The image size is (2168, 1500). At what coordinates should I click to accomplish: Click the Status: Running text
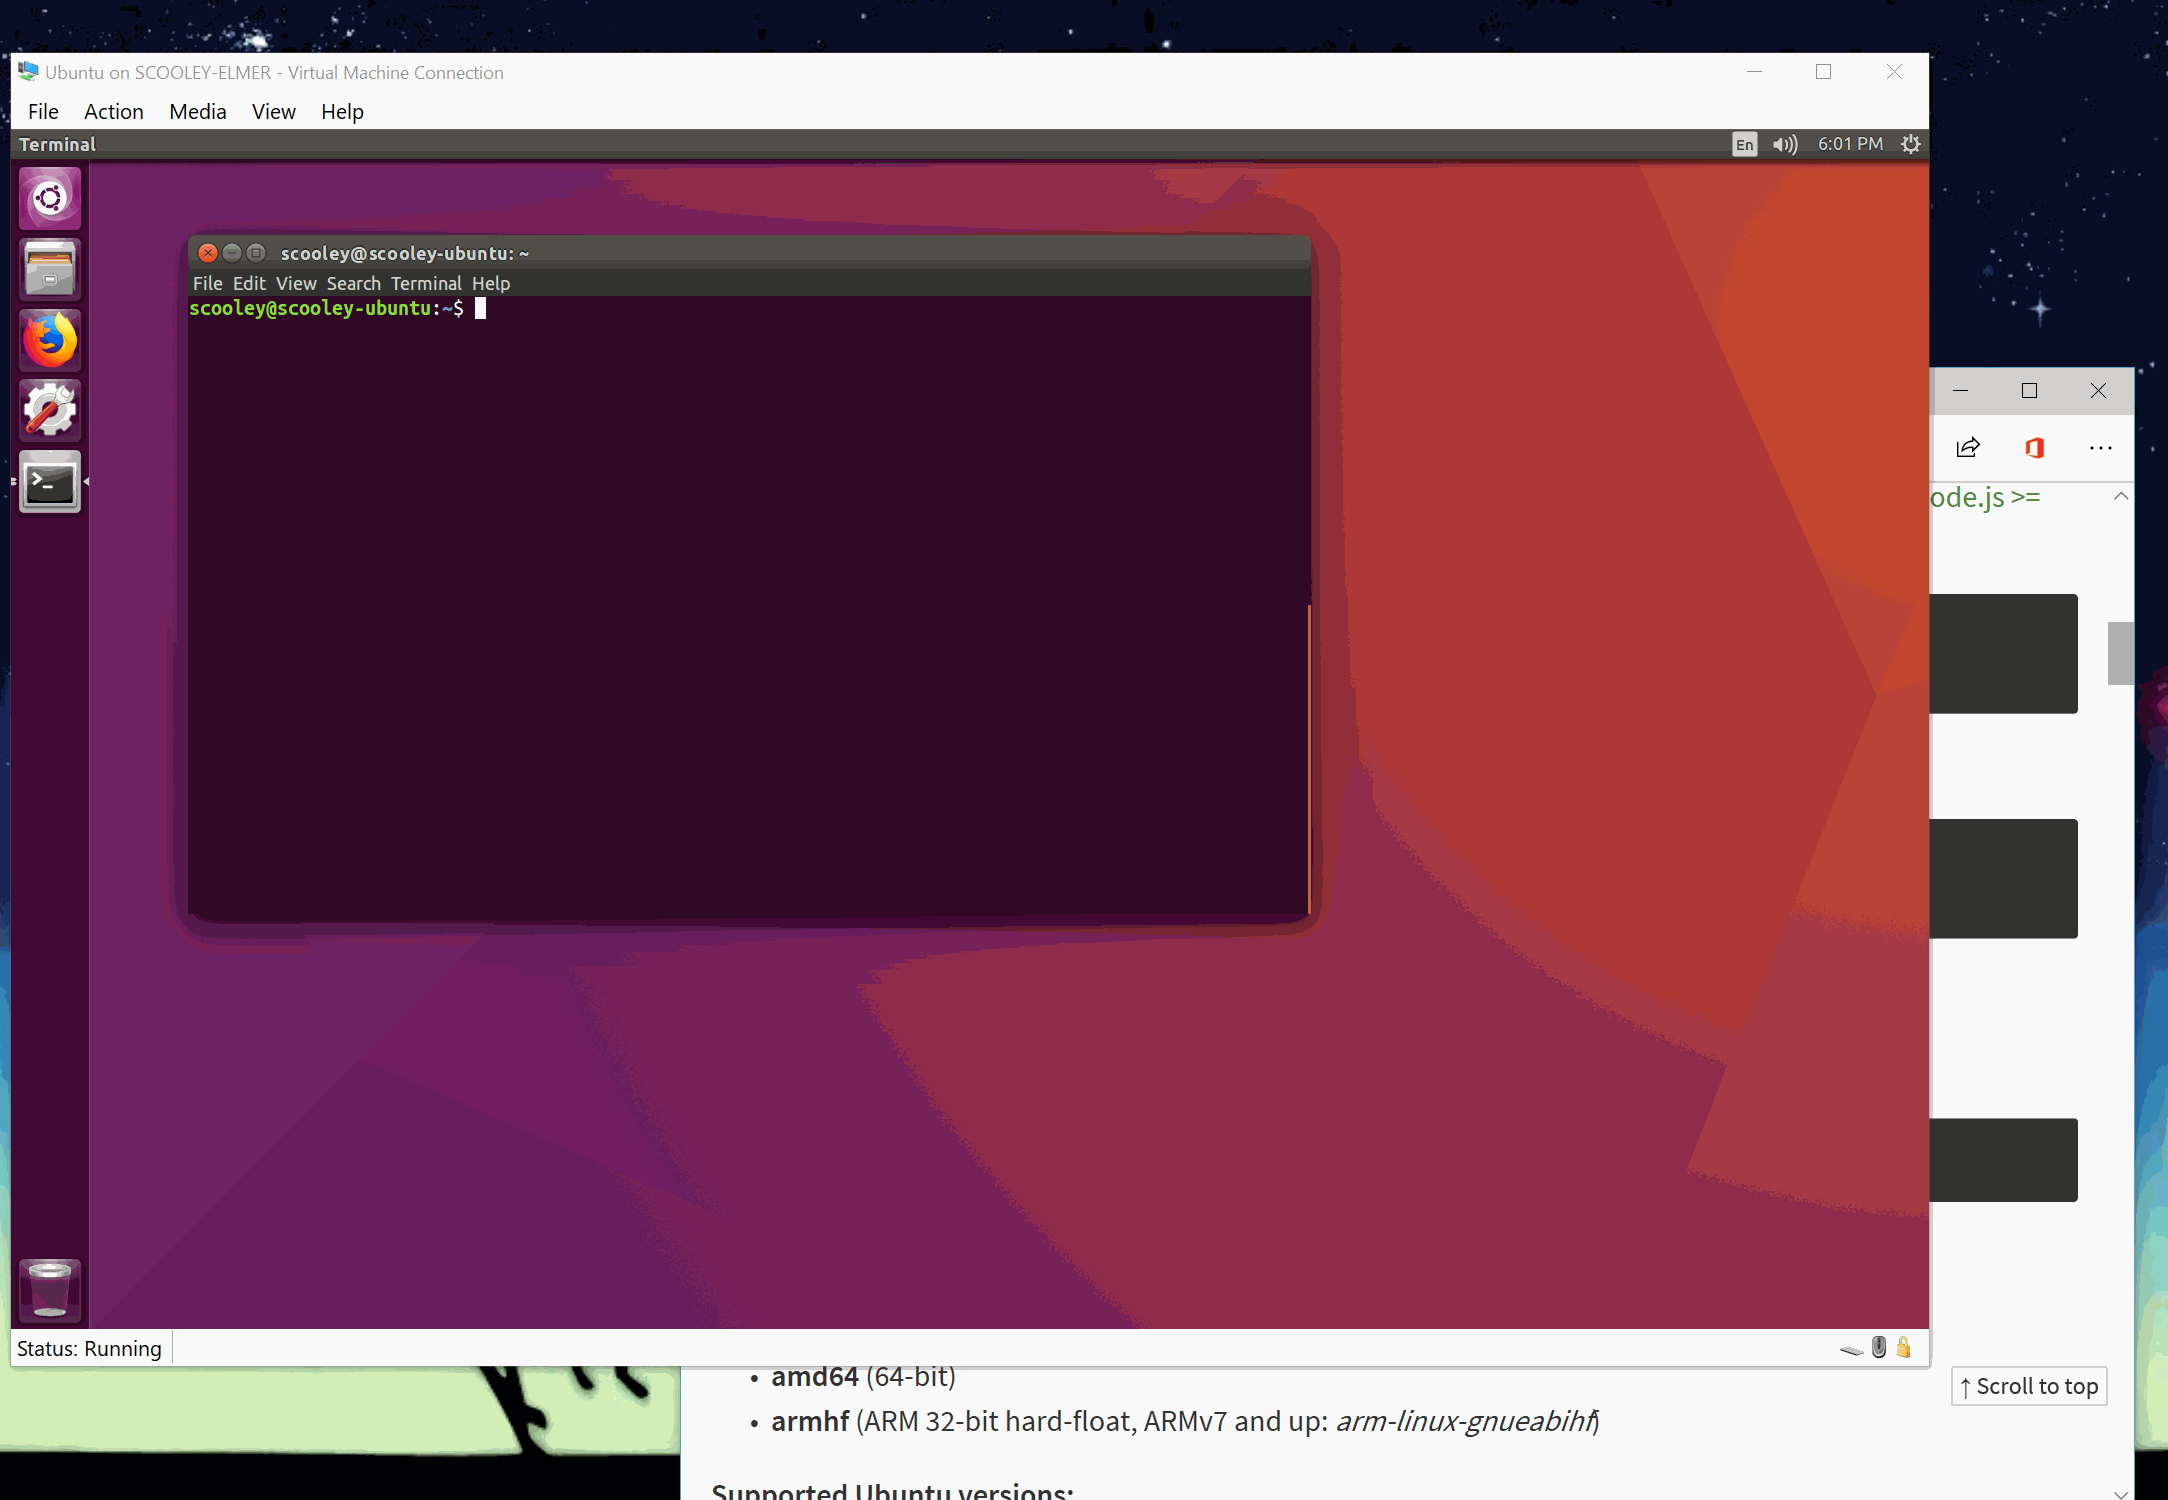(89, 1348)
